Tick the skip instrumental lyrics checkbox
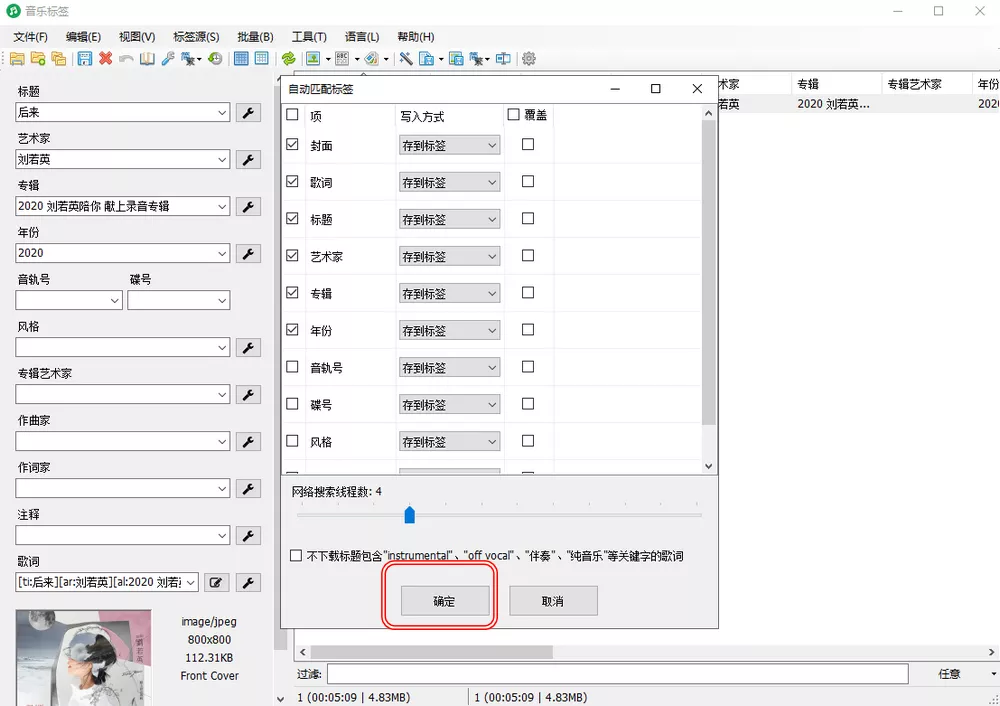The image size is (1000, 706). 296,556
